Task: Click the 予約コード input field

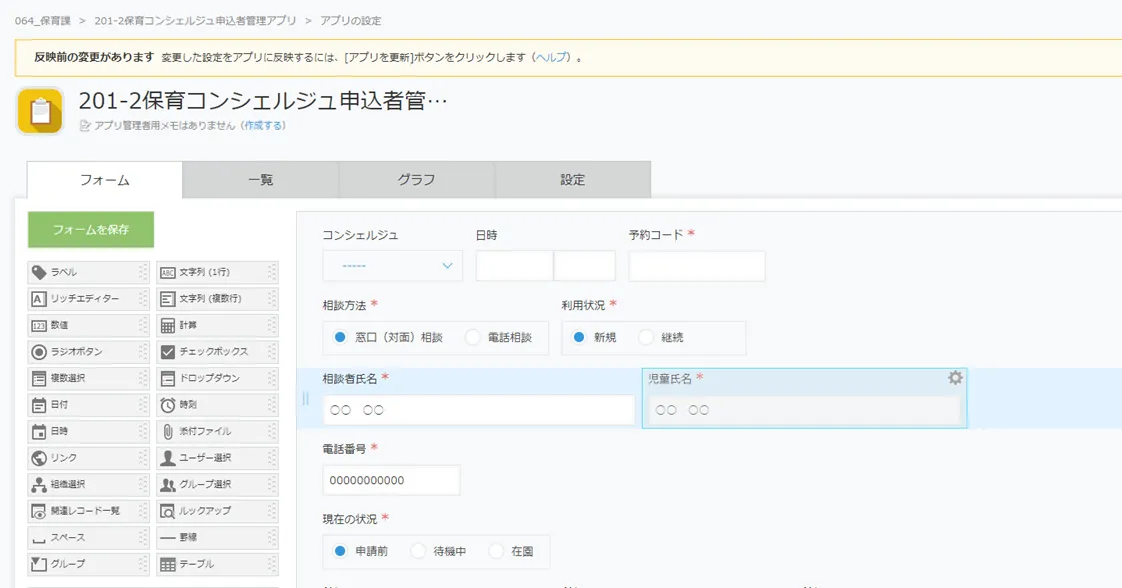Action: pos(697,266)
